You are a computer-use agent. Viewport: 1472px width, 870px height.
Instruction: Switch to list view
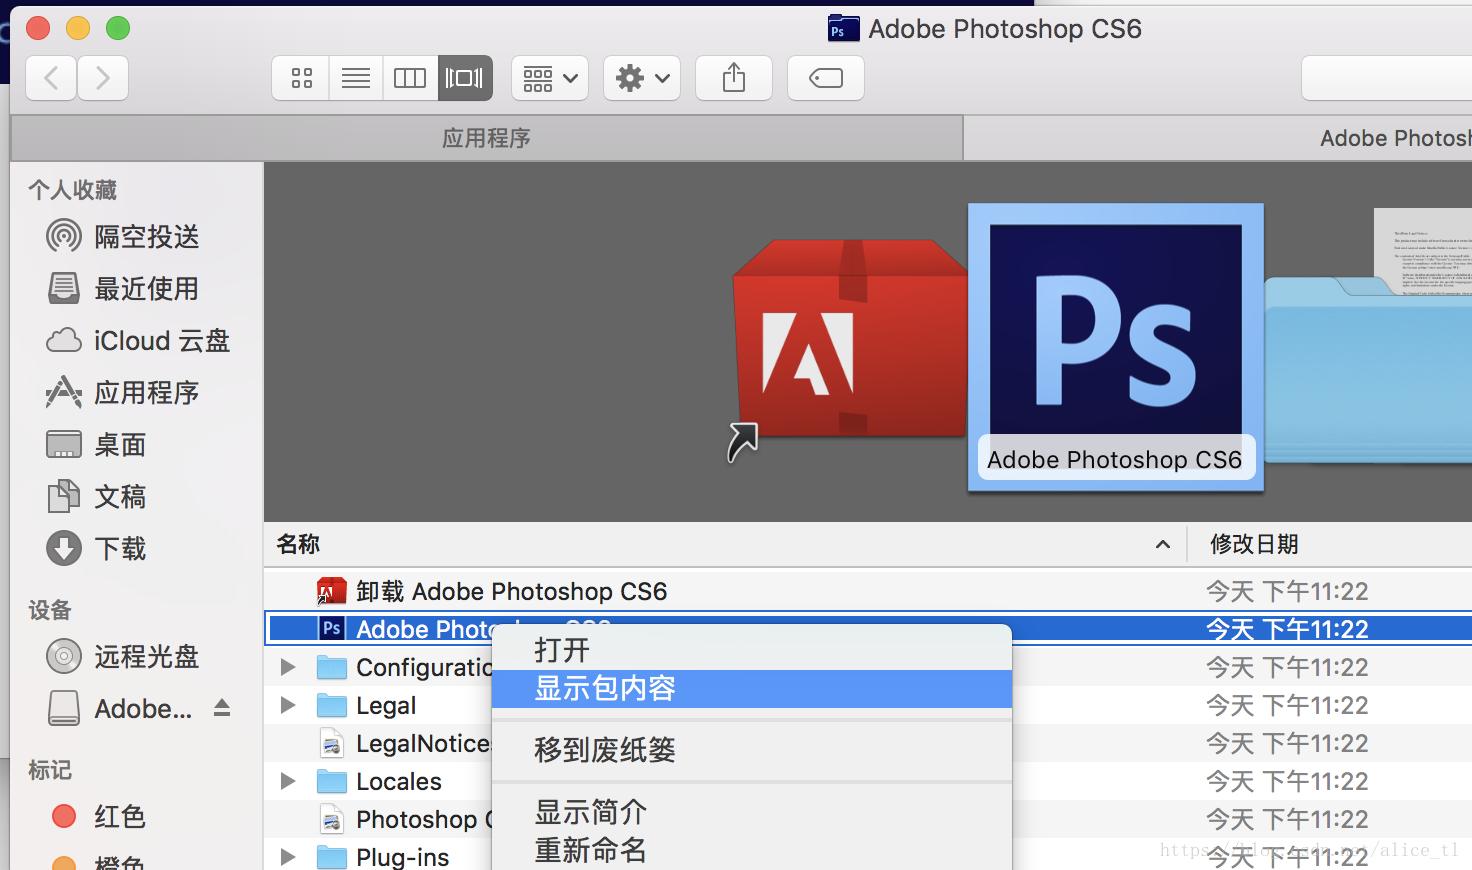pos(356,78)
